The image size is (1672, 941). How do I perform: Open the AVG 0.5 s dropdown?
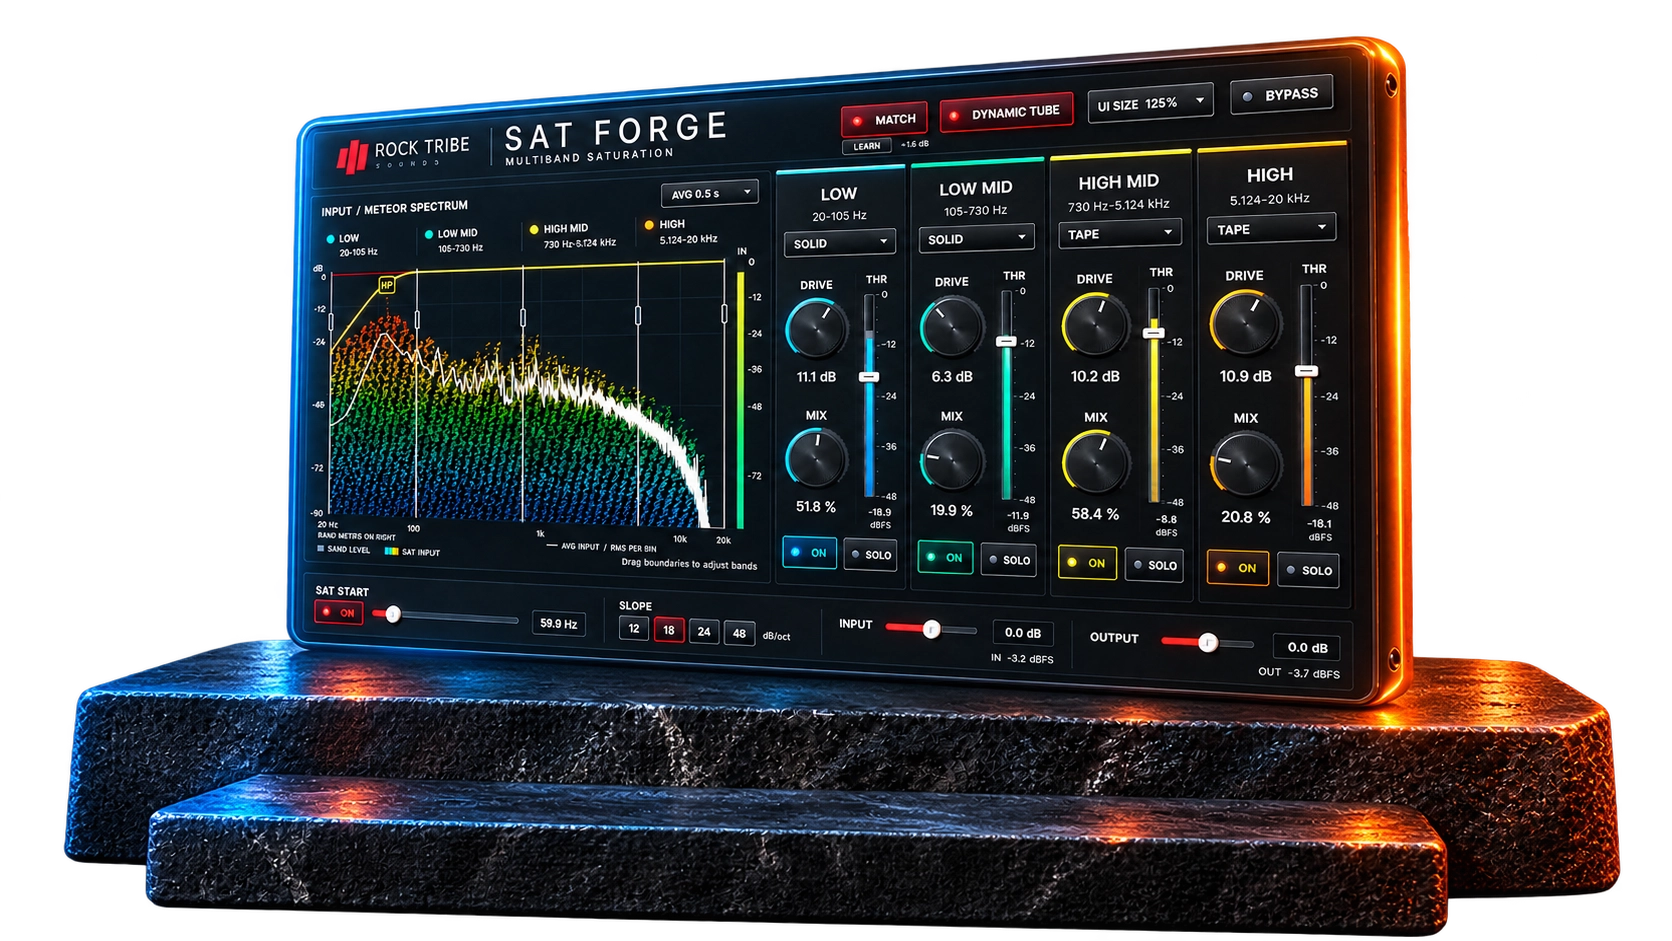click(710, 193)
